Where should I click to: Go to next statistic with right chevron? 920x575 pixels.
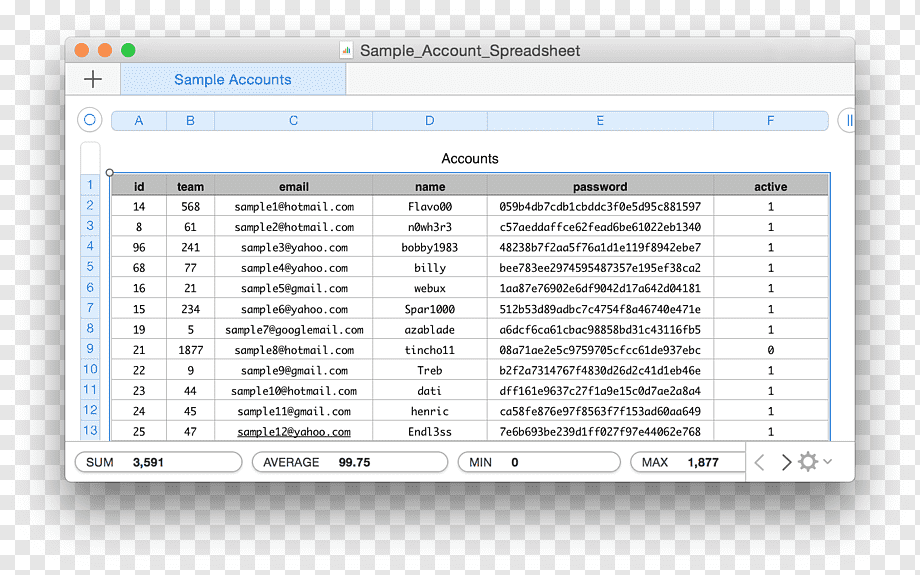click(x=786, y=462)
